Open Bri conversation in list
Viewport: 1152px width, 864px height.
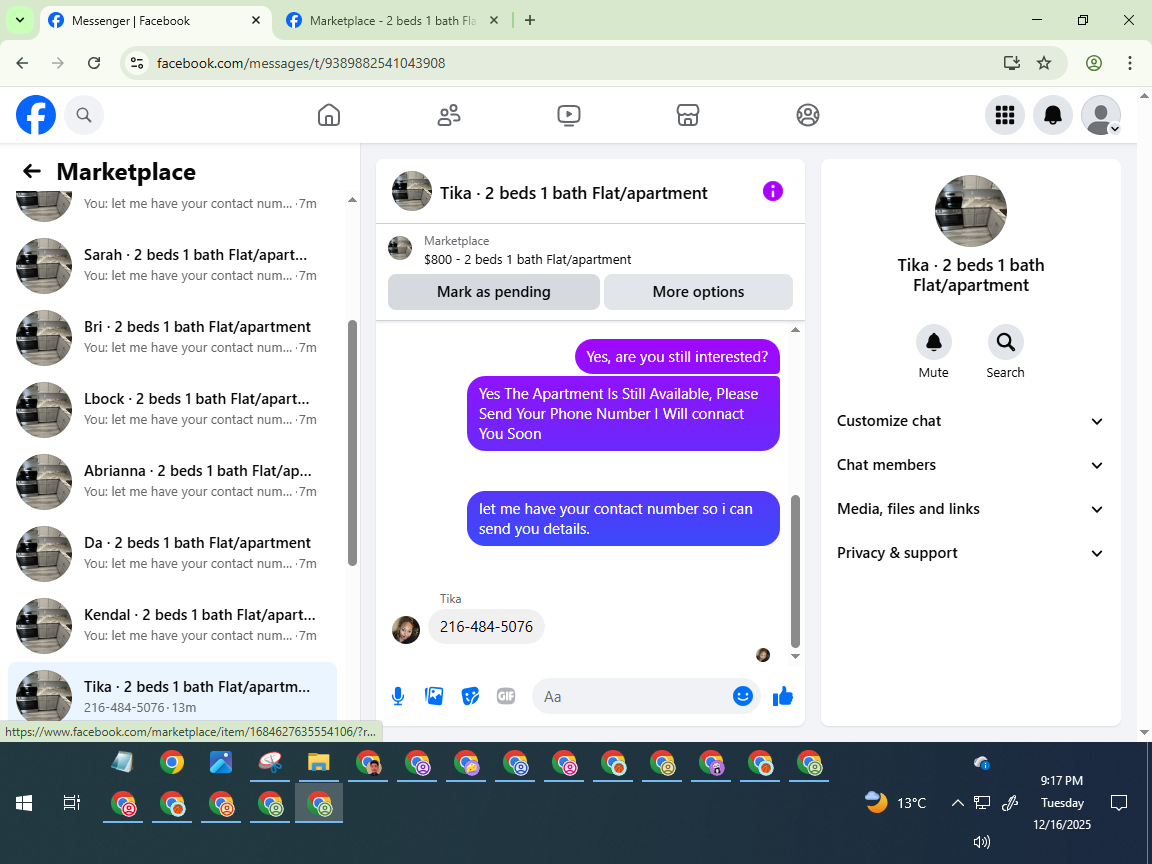click(173, 337)
